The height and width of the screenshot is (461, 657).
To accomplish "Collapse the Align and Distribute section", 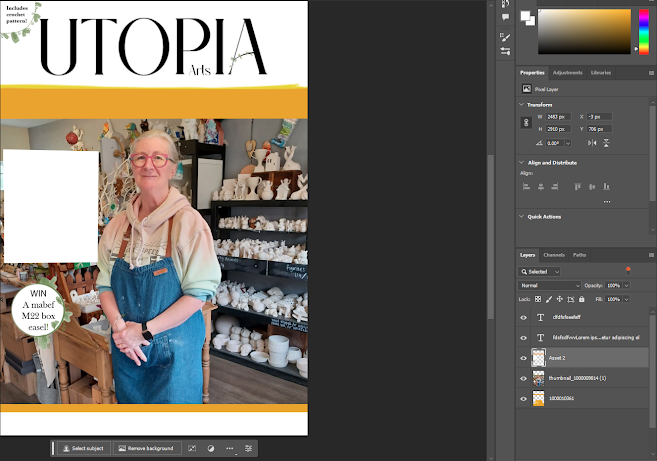I will (522, 162).
